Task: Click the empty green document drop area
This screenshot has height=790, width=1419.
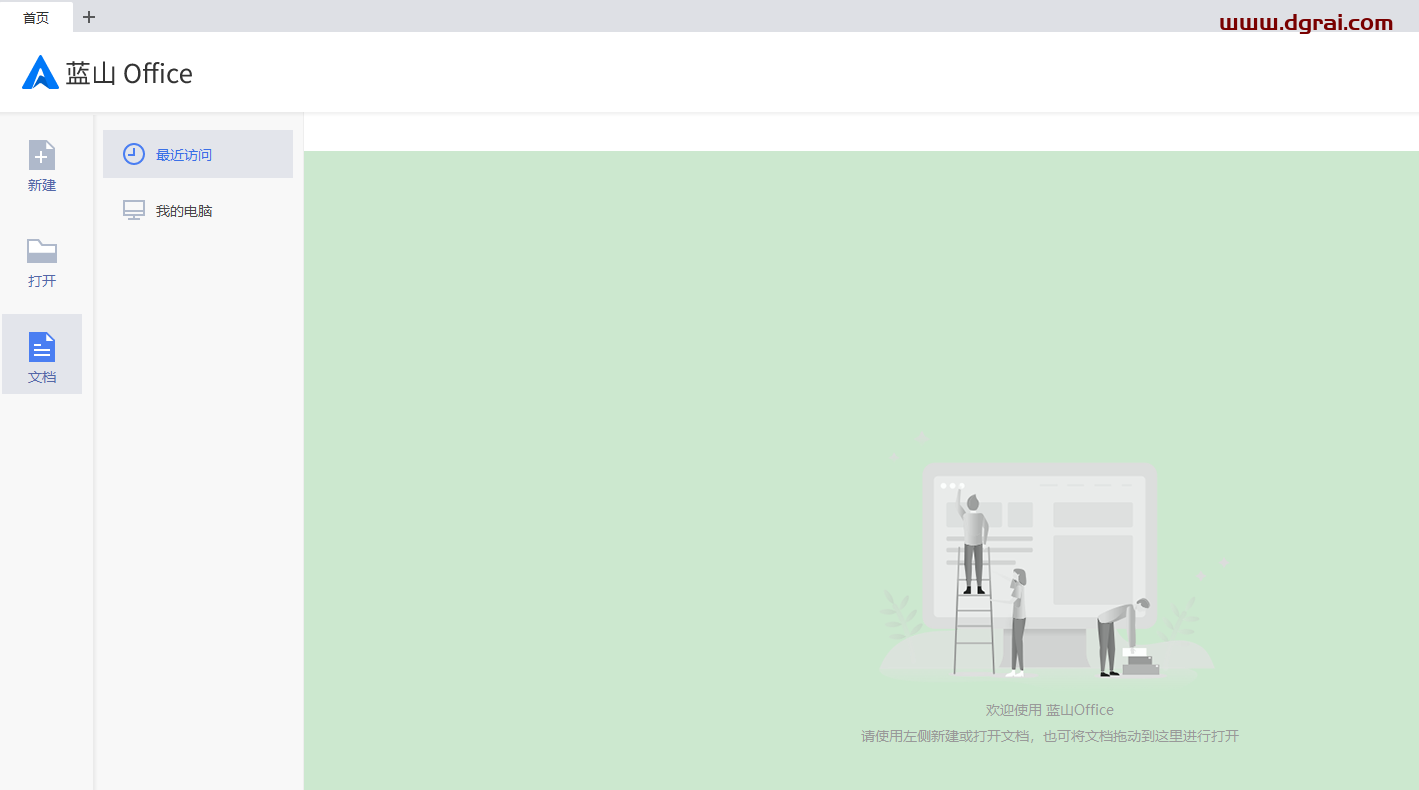Action: click(600, 400)
